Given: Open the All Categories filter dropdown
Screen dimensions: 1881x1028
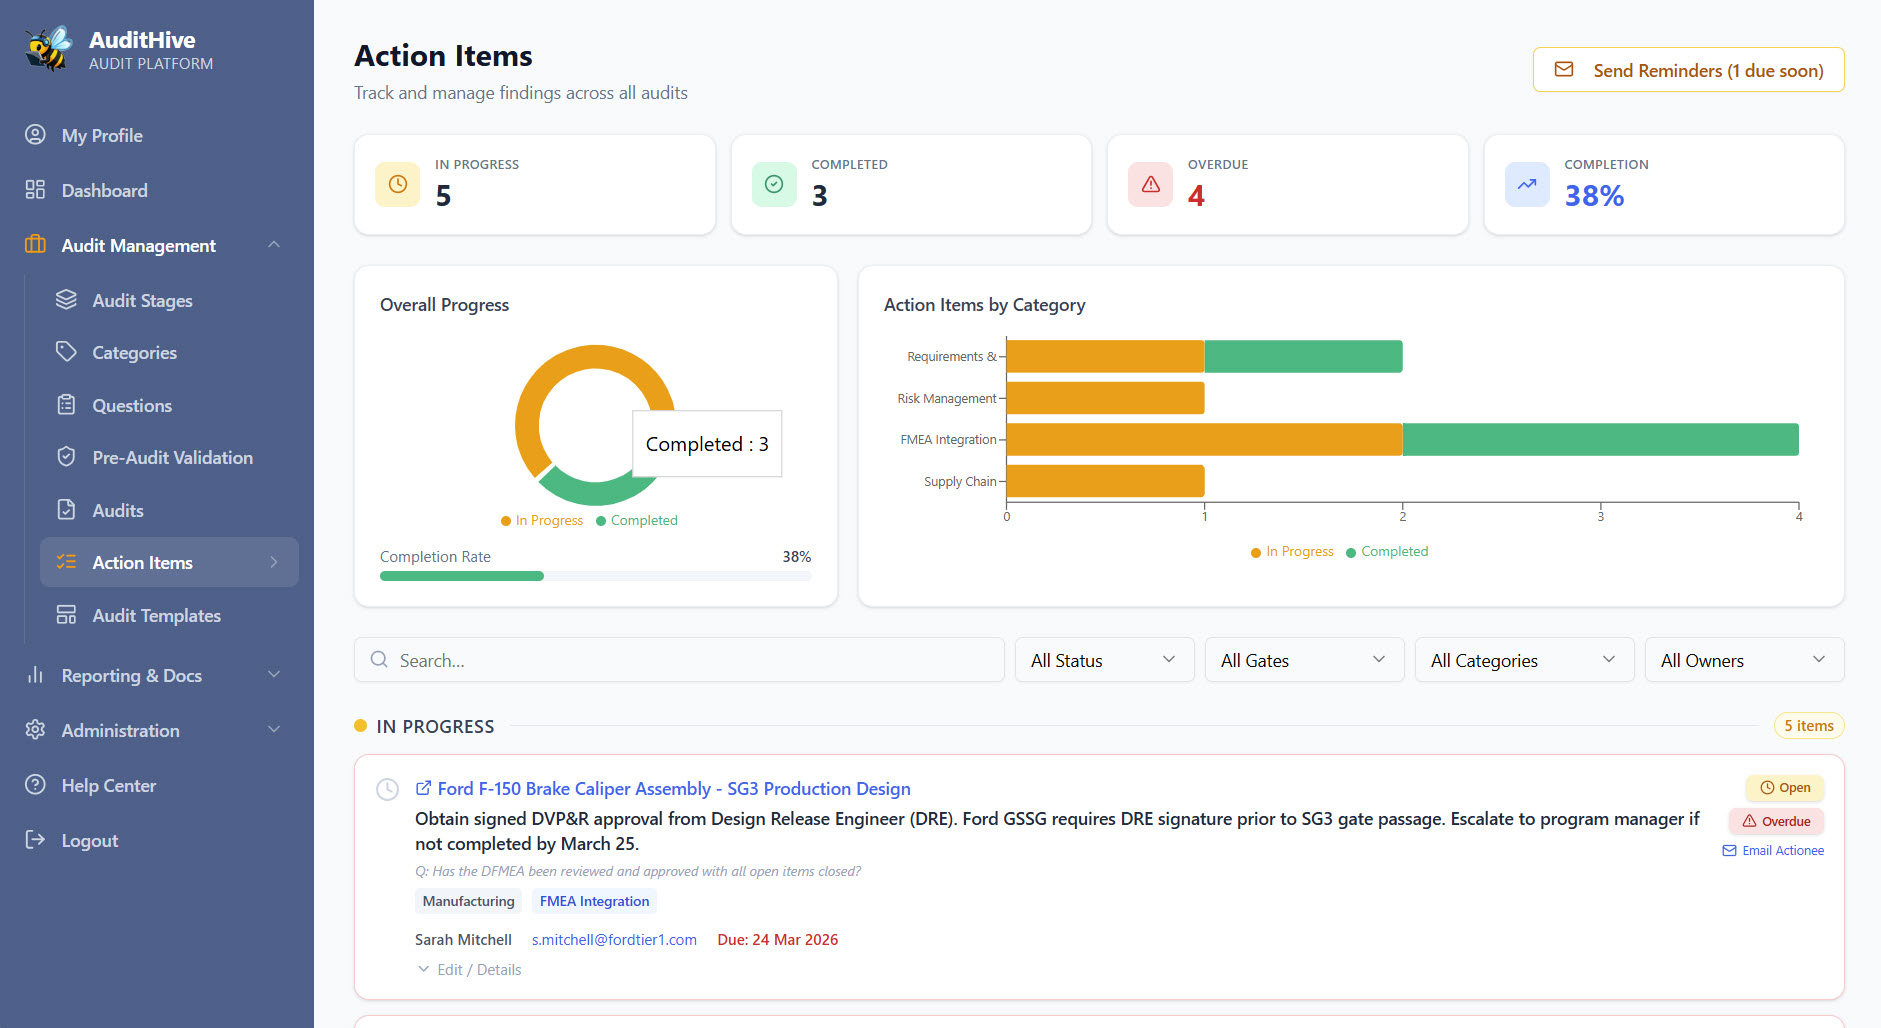Looking at the screenshot, I should coord(1523,660).
